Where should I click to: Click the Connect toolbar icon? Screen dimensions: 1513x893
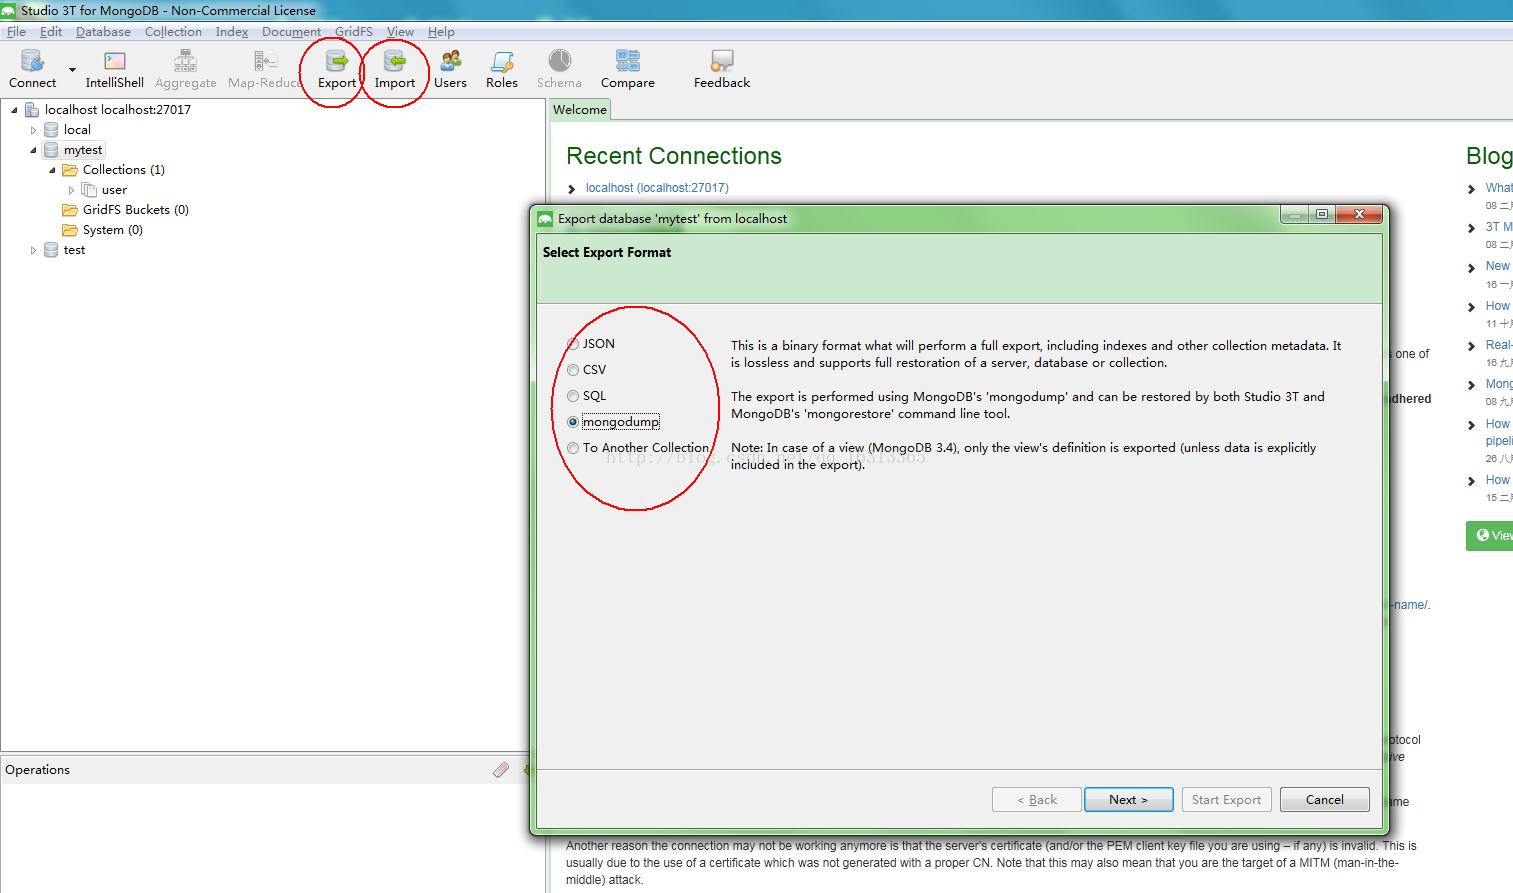pos(32,70)
